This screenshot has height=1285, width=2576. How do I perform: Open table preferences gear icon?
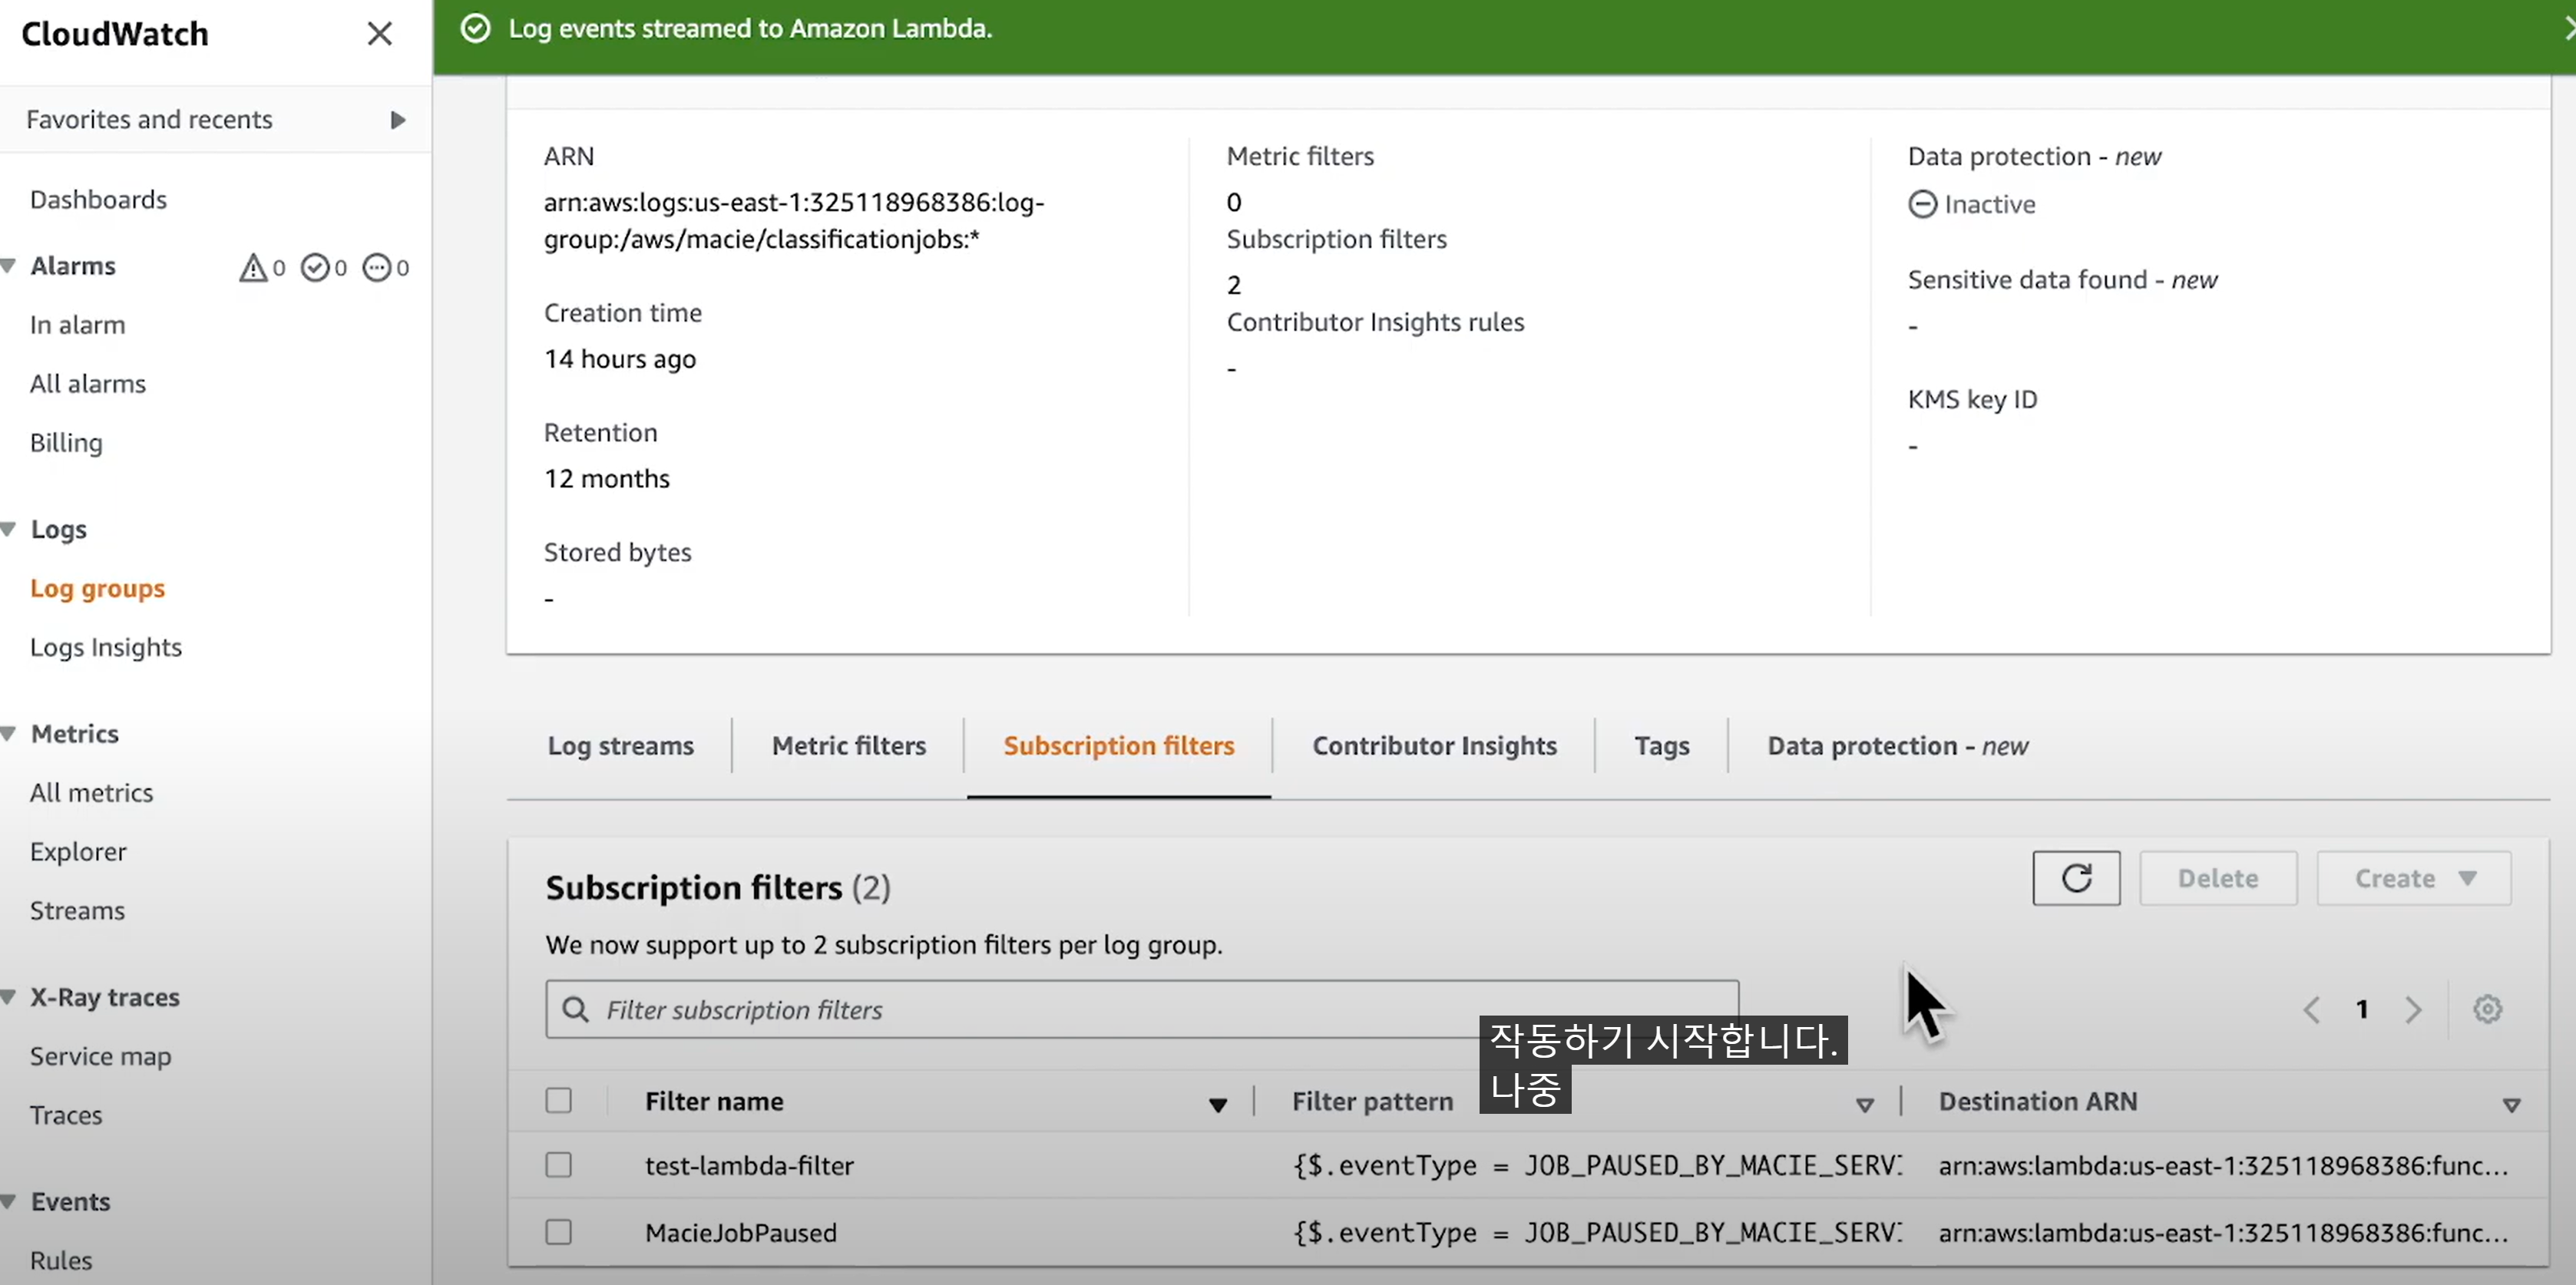2487,1009
